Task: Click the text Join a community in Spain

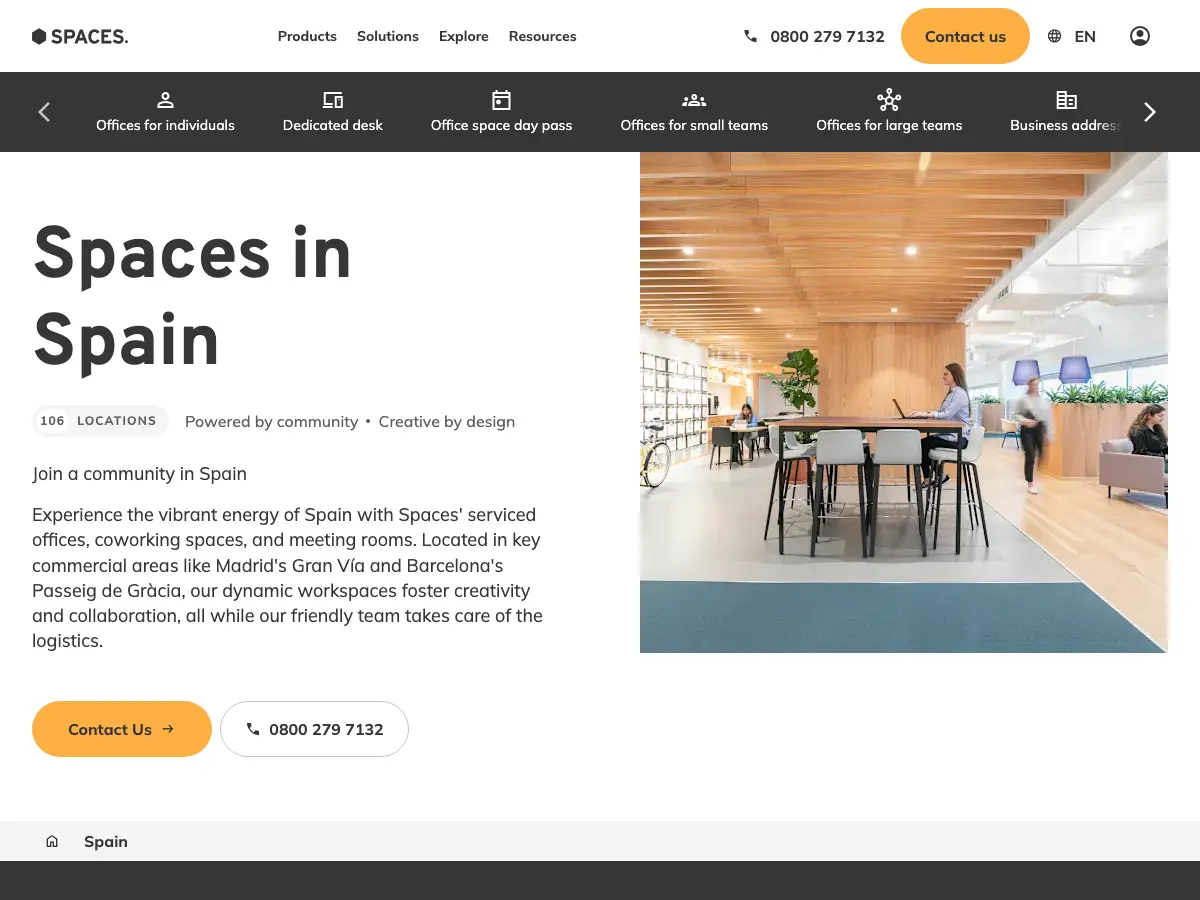Action: click(139, 474)
